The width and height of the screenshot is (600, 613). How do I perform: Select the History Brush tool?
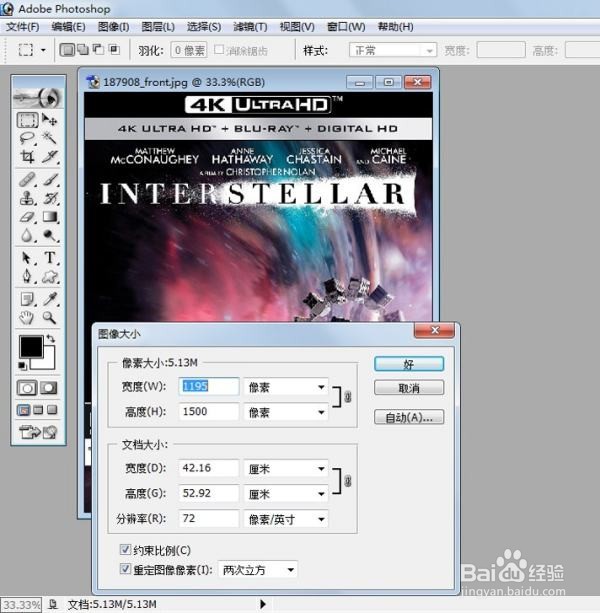click(x=50, y=198)
